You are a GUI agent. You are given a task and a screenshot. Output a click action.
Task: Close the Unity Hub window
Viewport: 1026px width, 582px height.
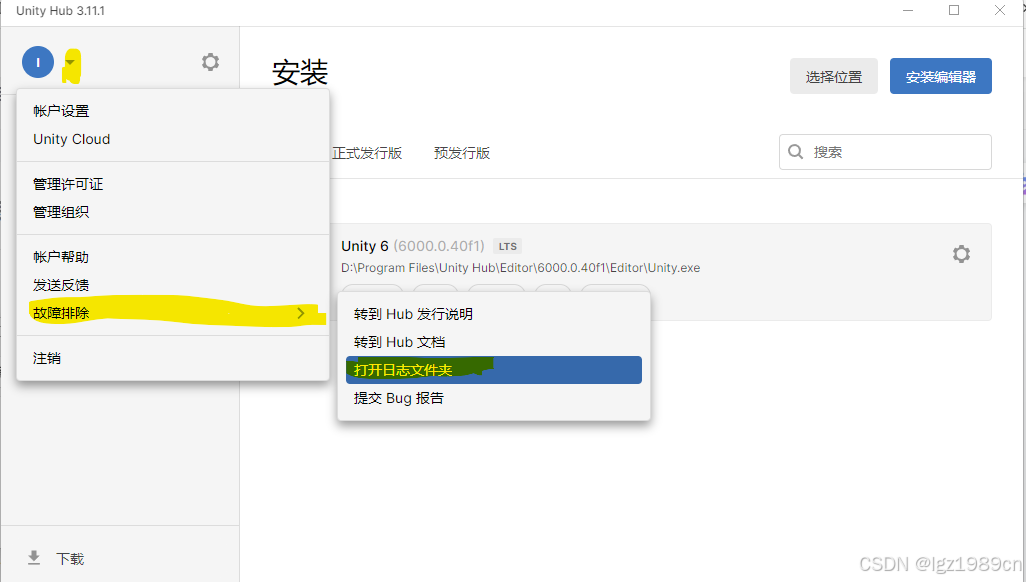(1000, 10)
